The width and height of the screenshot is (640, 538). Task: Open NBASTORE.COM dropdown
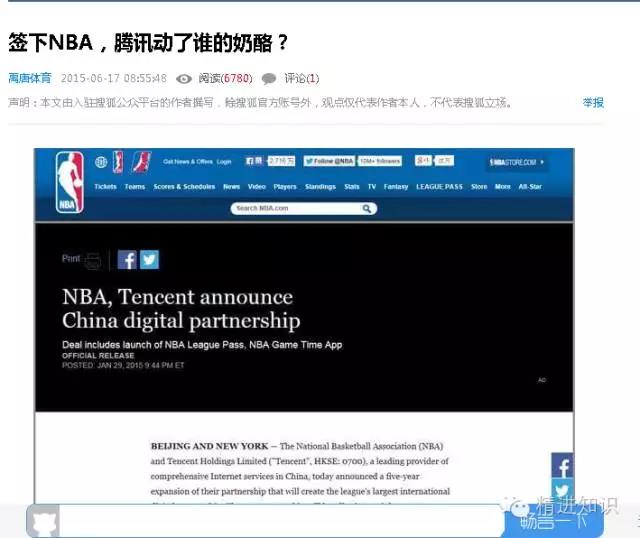coord(516,162)
